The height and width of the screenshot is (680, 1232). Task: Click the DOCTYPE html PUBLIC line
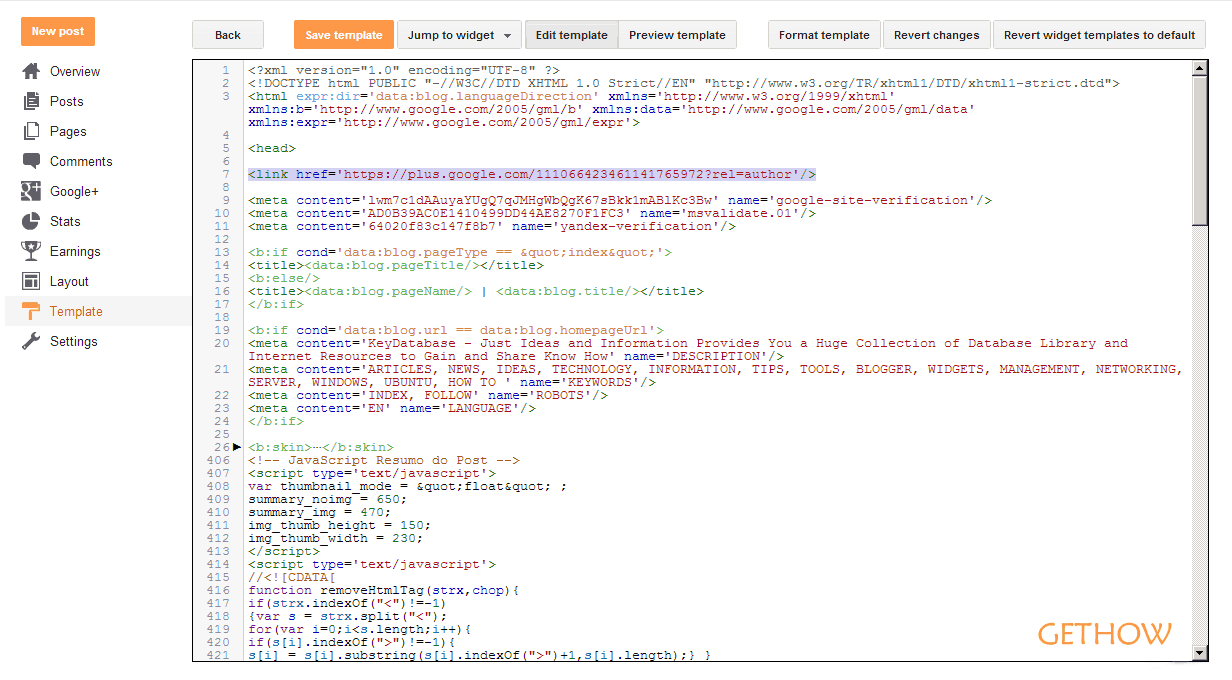coord(684,83)
